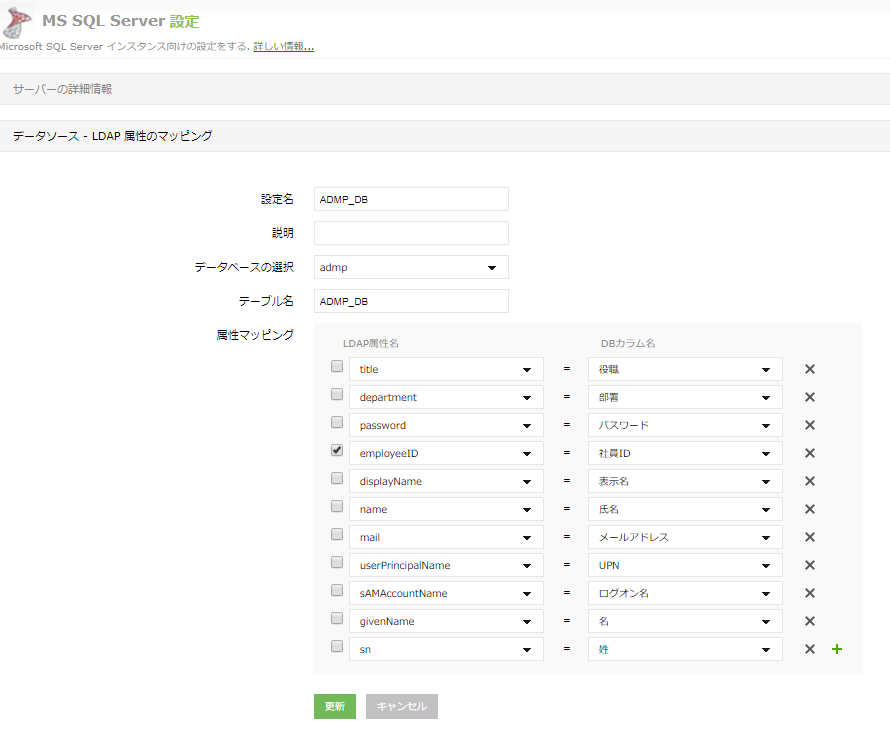890x738 pixels.
Task: Open the givenName LDAP attribute dropdown
Action: [x=446, y=621]
